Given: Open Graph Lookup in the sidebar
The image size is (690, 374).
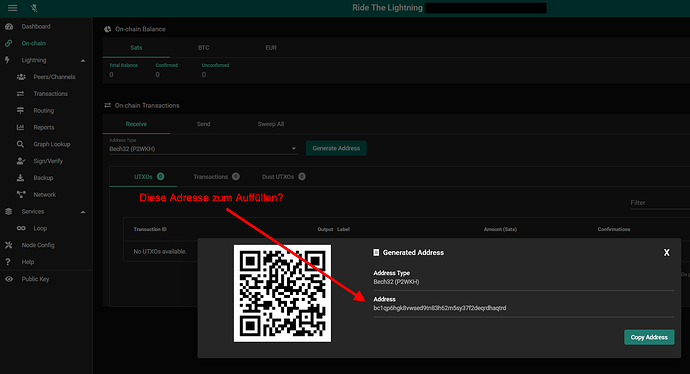Looking at the screenshot, I should (51, 144).
